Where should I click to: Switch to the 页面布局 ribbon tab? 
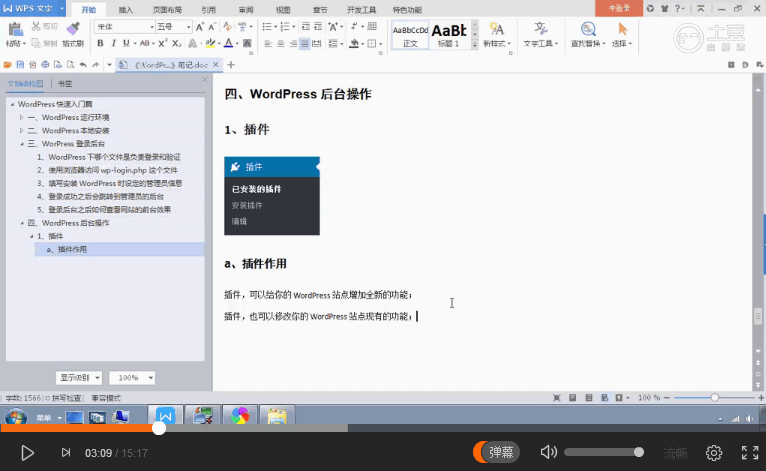pos(167,10)
